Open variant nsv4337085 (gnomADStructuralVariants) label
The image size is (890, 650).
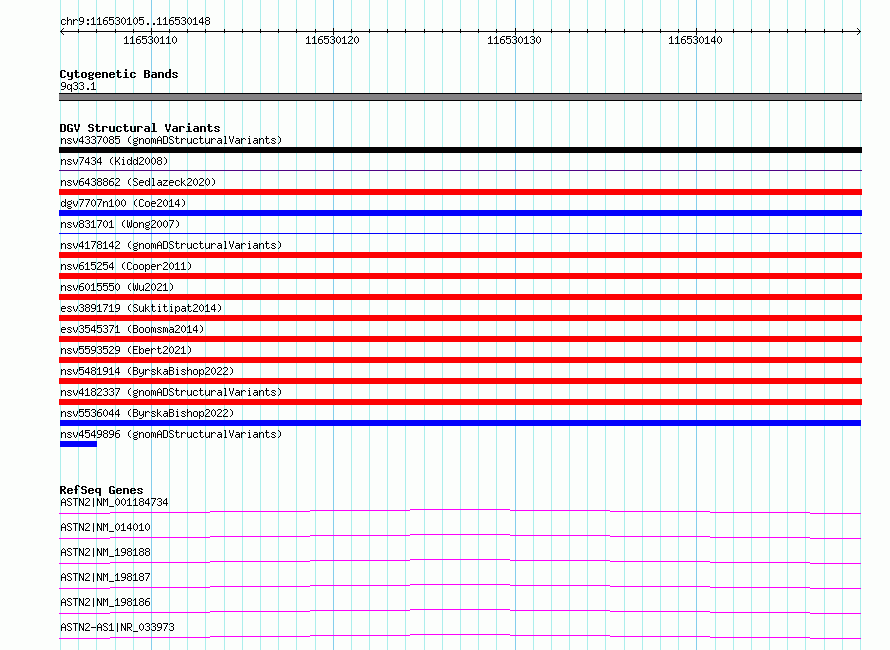(x=171, y=140)
